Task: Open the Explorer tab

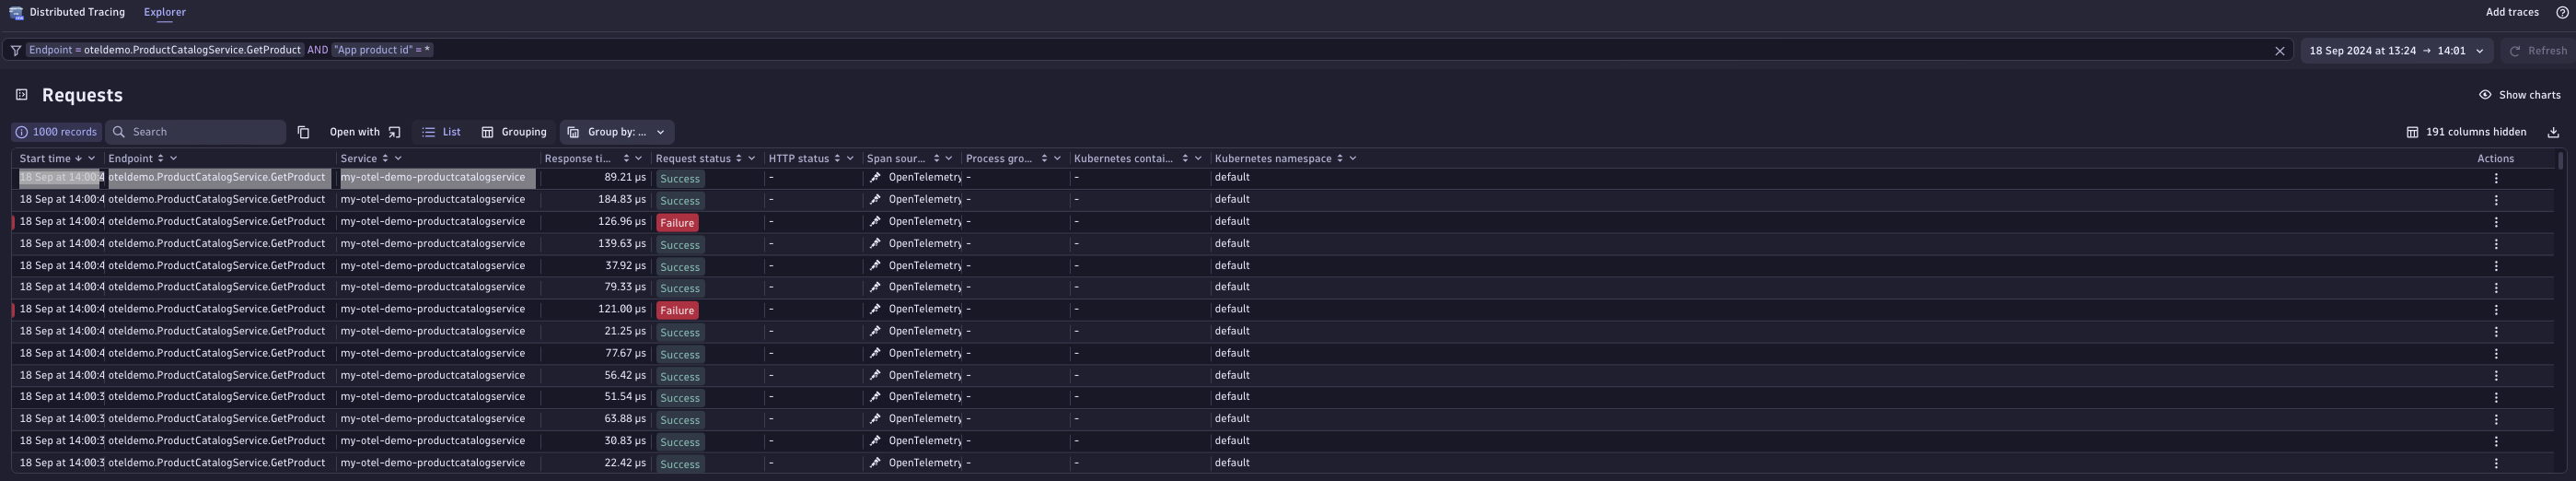Action: 165,13
